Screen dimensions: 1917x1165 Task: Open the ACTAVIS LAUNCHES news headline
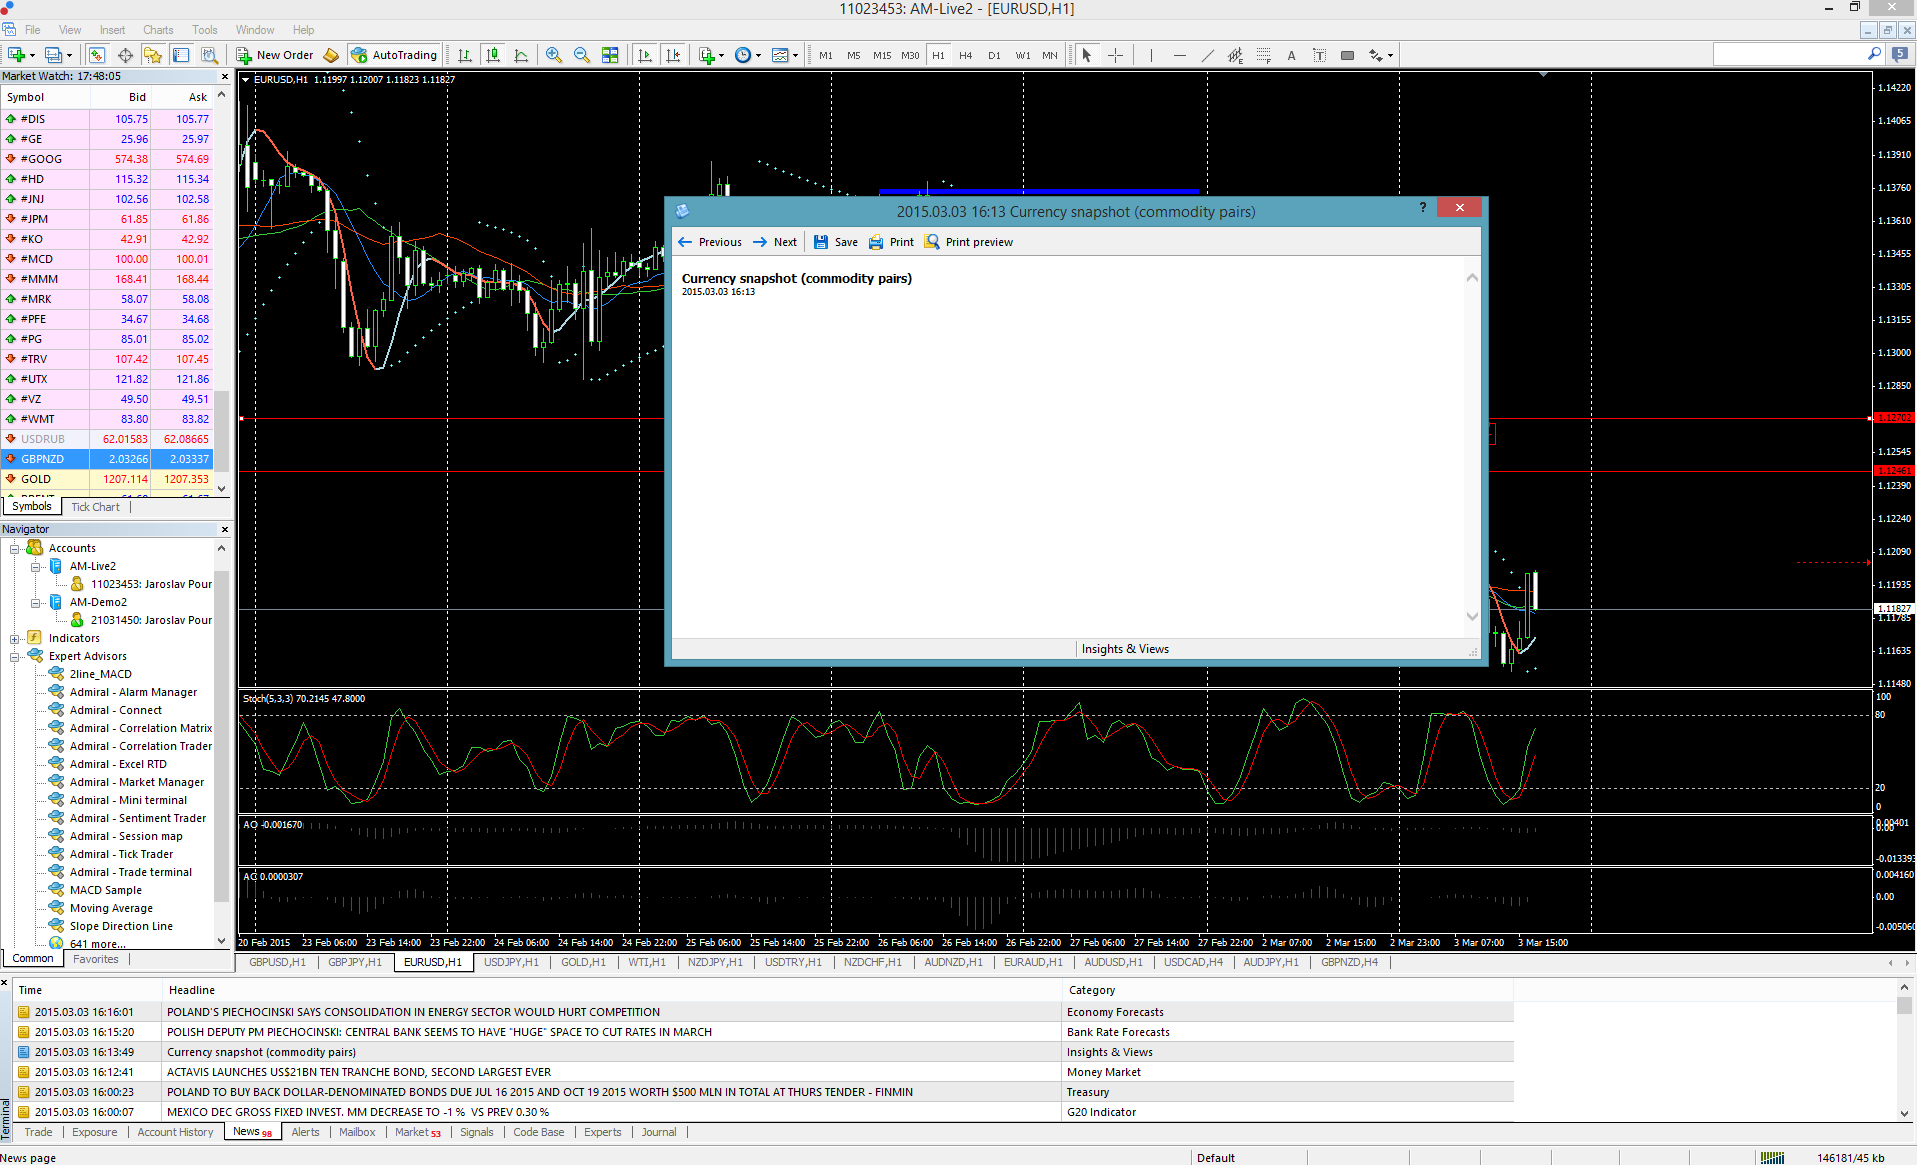(x=359, y=1072)
